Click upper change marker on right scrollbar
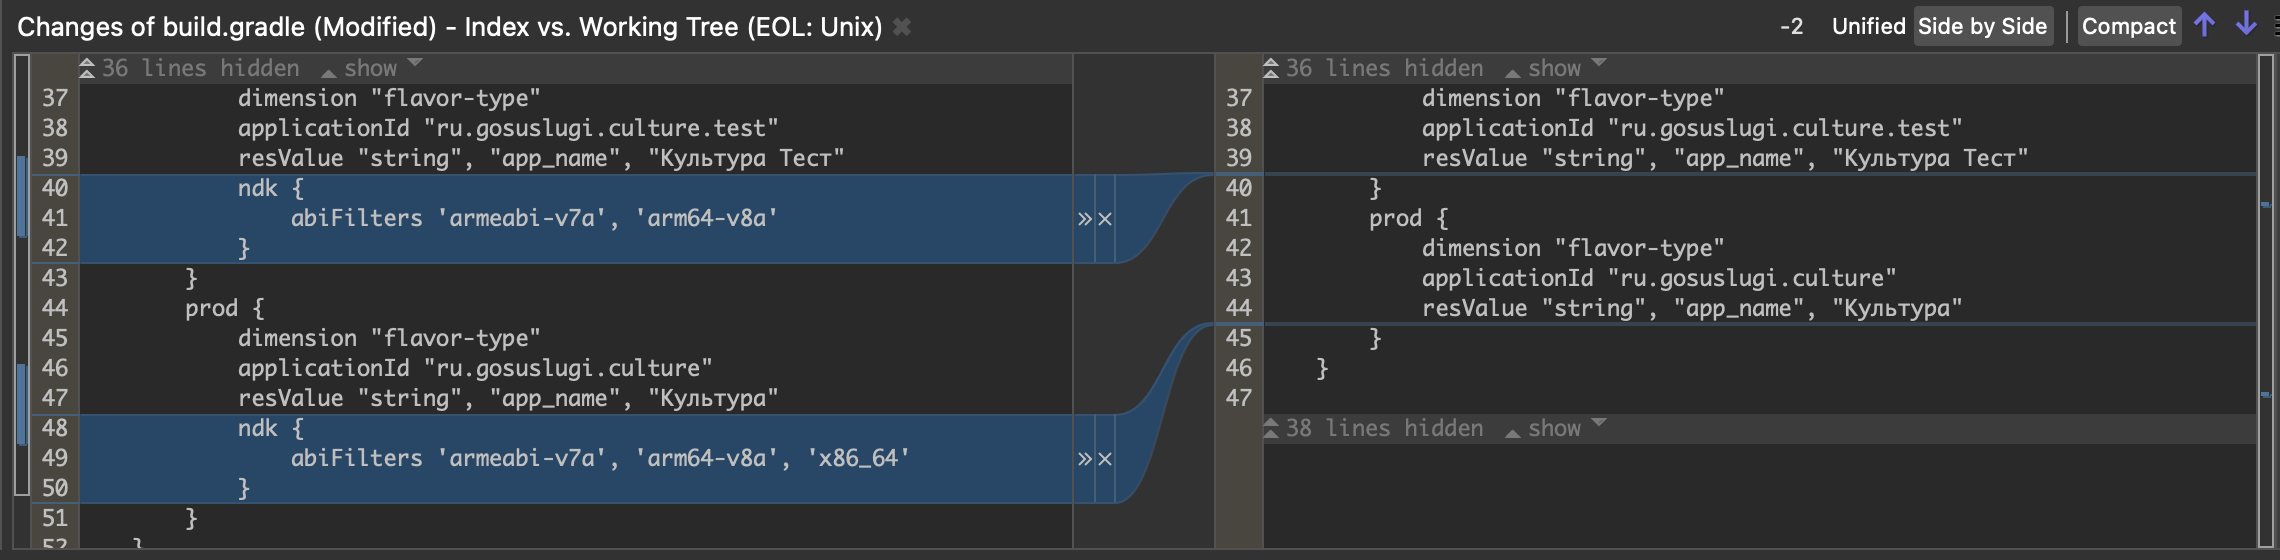The width and height of the screenshot is (2280, 560). tap(2265, 204)
